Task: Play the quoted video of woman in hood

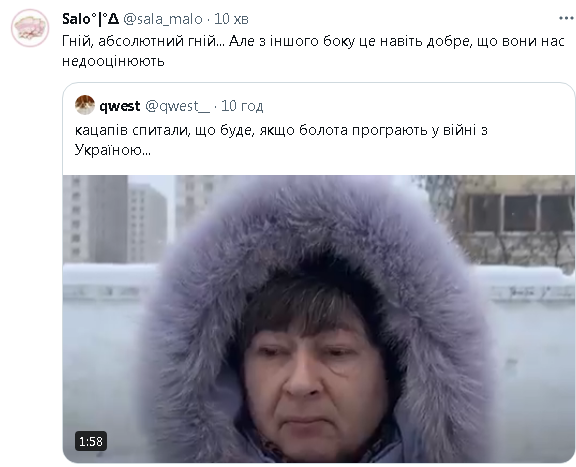Action: click(x=318, y=319)
